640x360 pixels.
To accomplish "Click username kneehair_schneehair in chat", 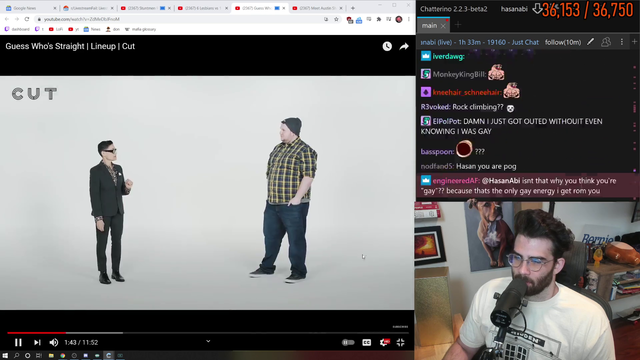I will point(467,92).
